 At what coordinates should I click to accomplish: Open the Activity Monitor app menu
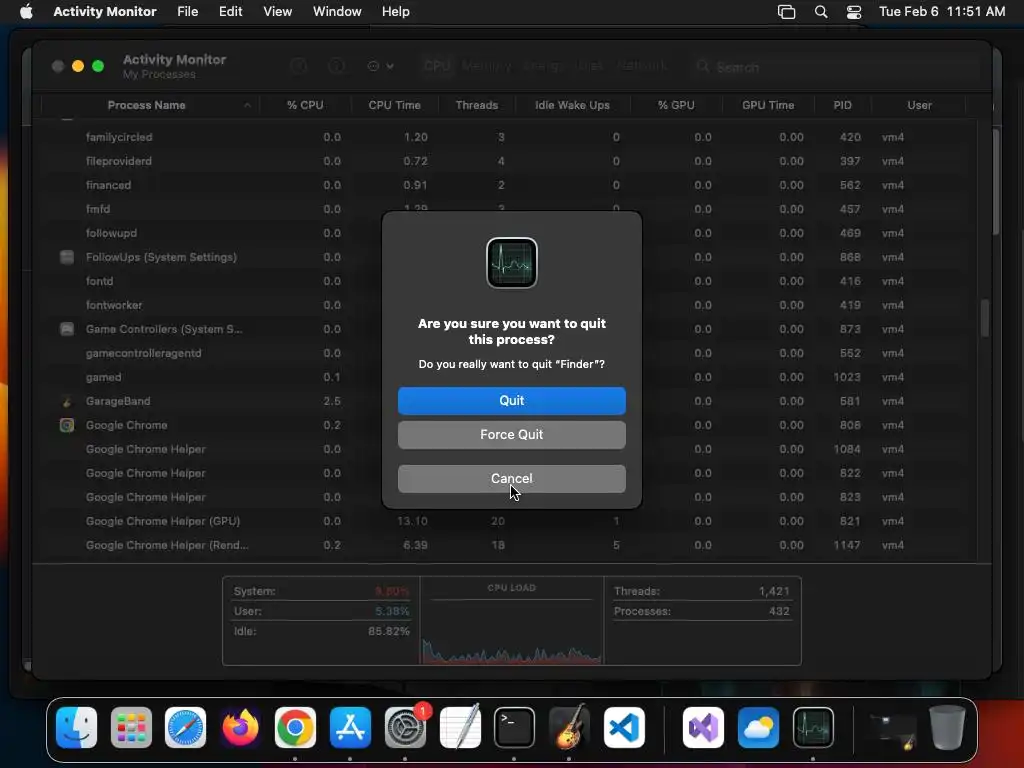104,11
